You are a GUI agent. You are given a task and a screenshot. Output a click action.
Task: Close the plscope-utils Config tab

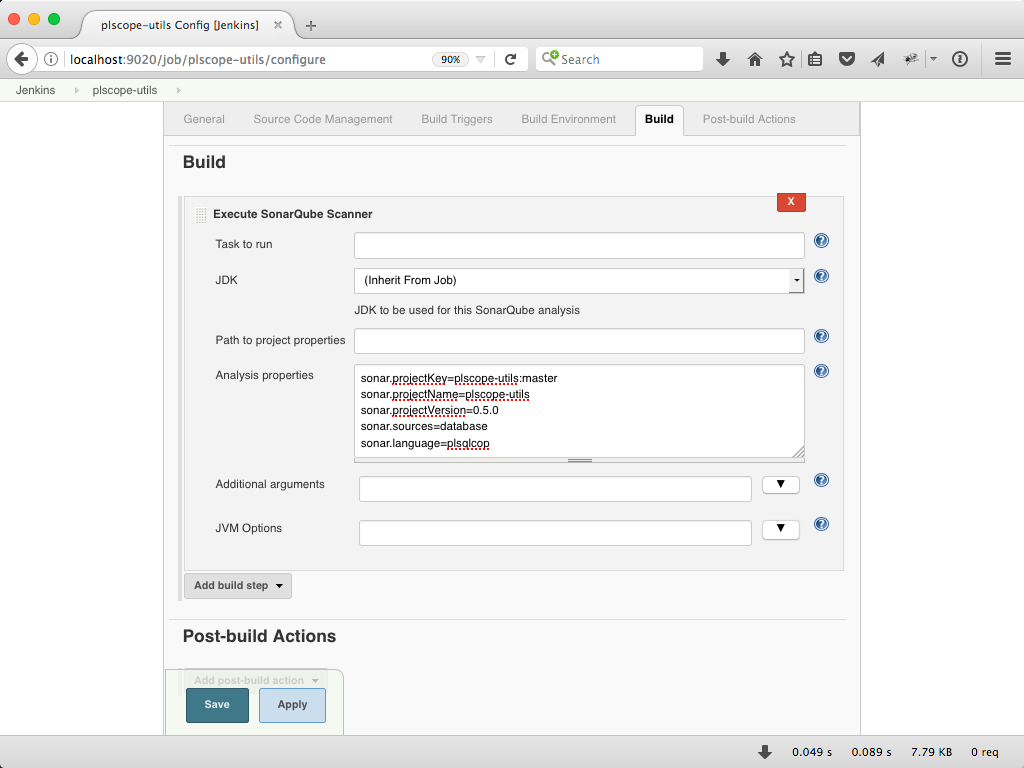pyautogui.click(x=278, y=25)
